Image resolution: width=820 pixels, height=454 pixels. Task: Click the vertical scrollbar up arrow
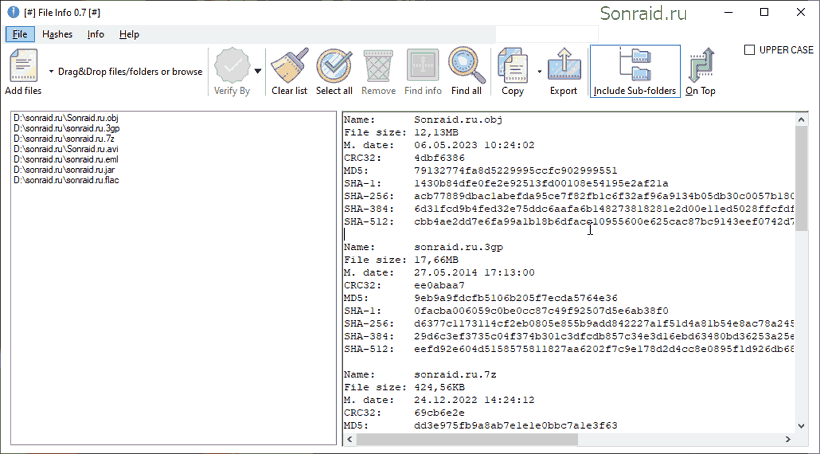(x=802, y=120)
